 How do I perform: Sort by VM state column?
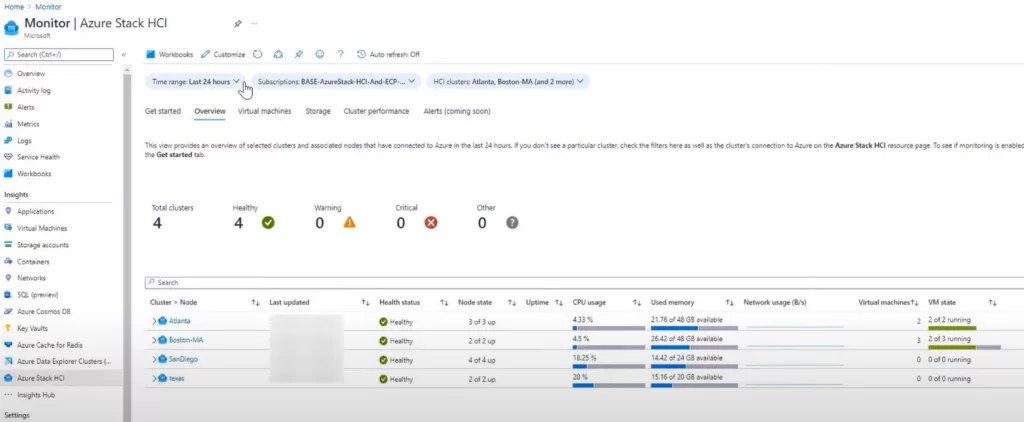(992, 303)
